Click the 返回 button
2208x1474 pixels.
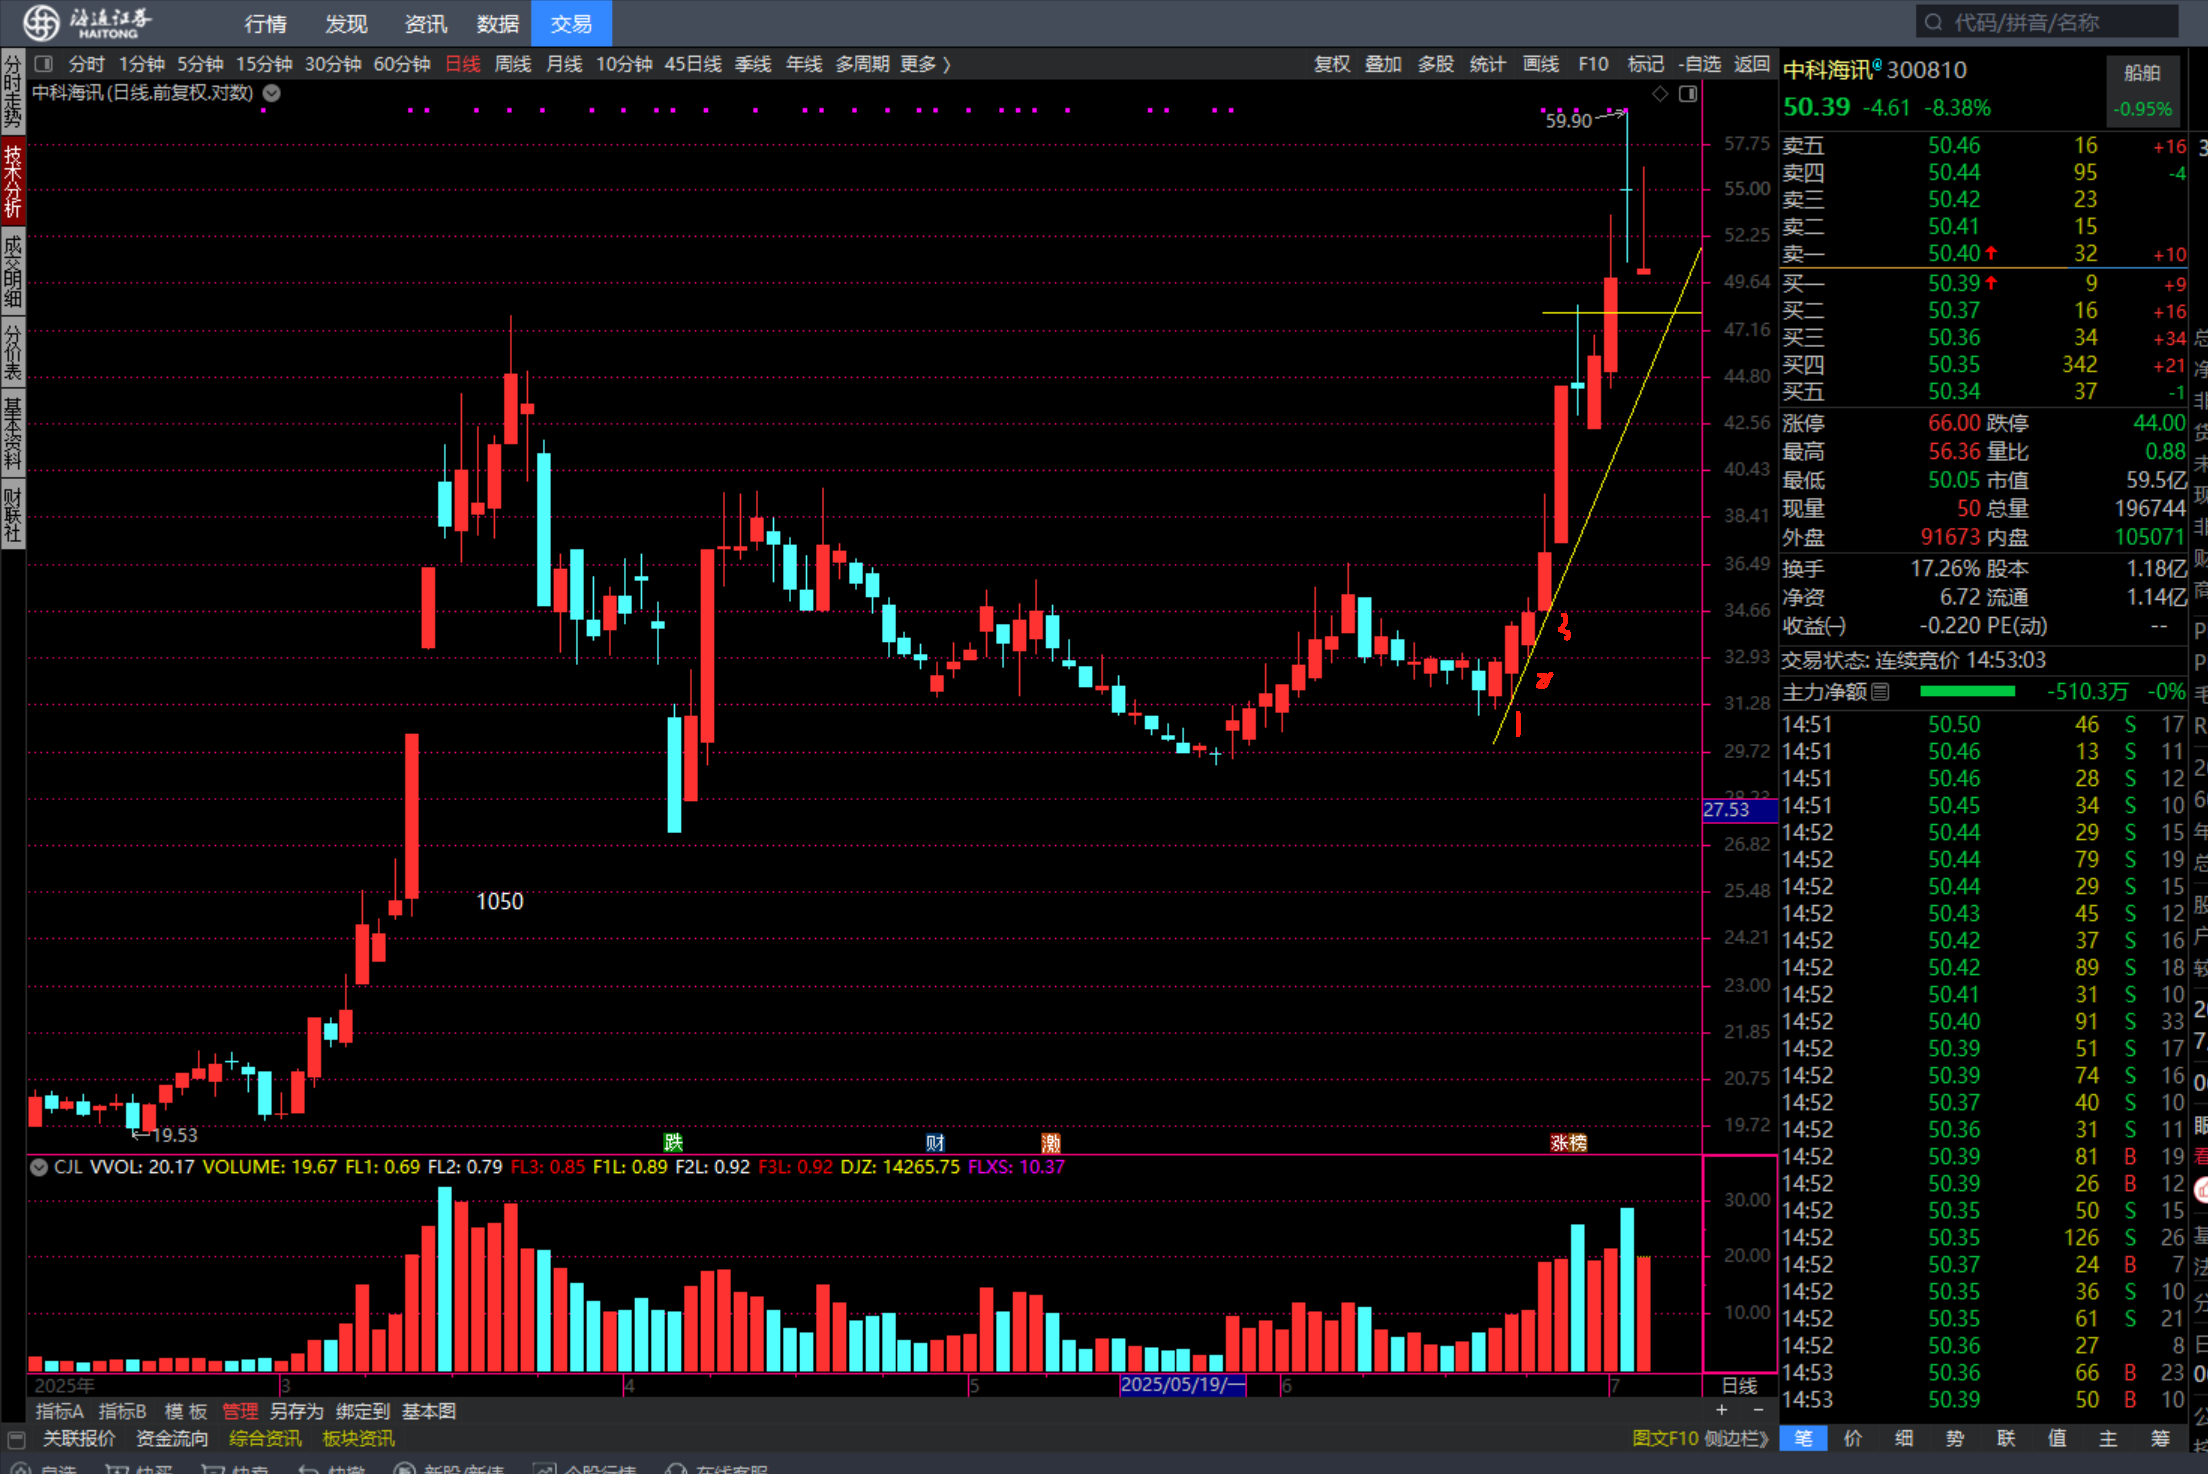(x=1751, y=64)
